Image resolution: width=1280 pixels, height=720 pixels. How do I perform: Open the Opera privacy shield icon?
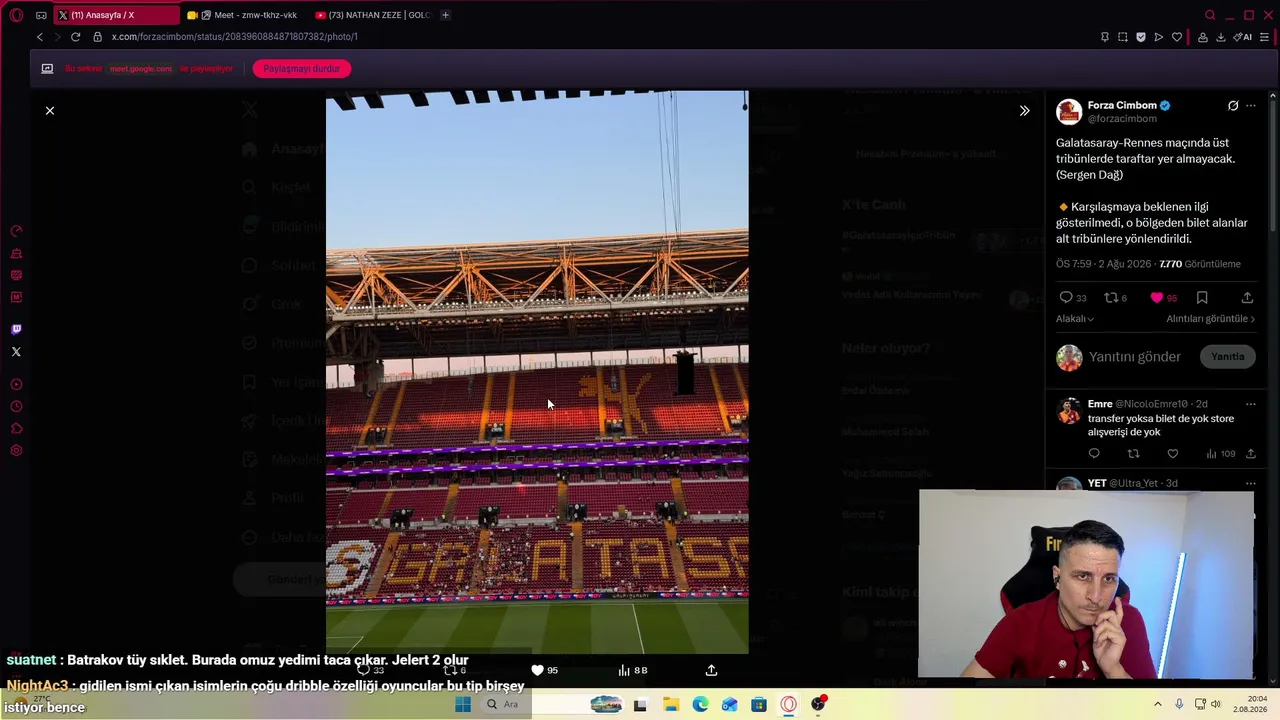pos(1141,37)
